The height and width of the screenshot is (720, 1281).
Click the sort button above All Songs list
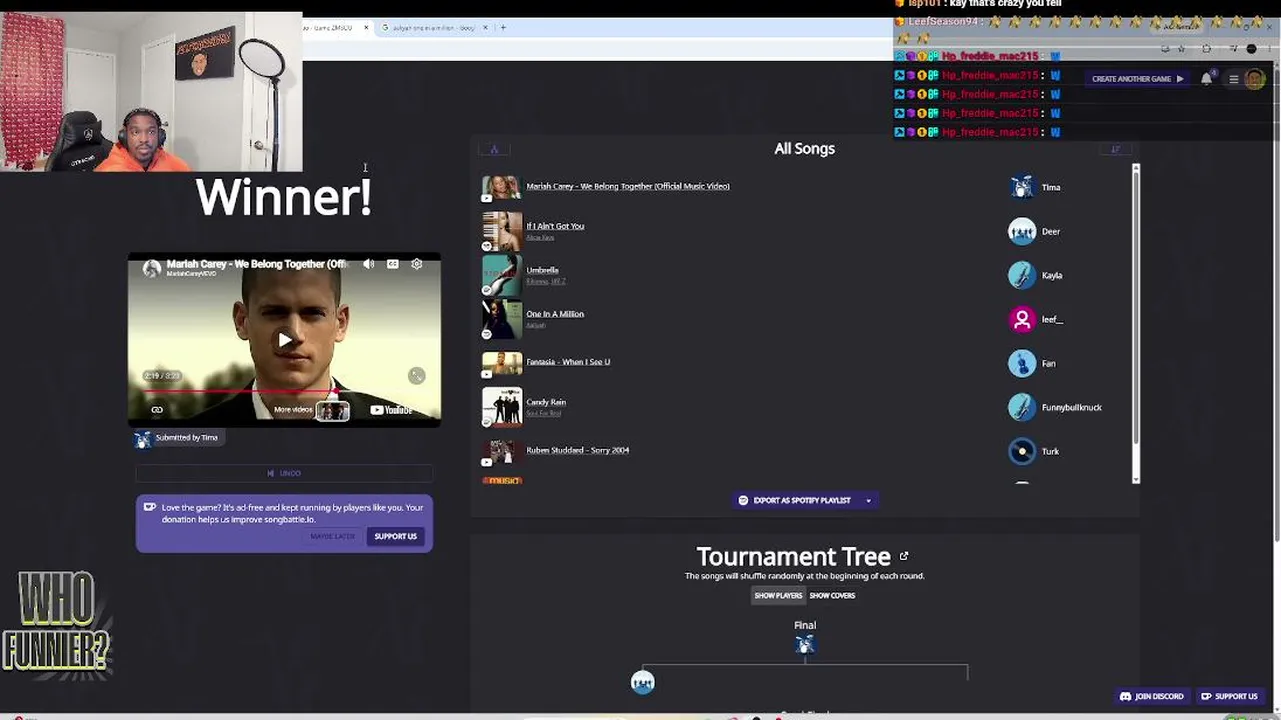[1115, 149]
